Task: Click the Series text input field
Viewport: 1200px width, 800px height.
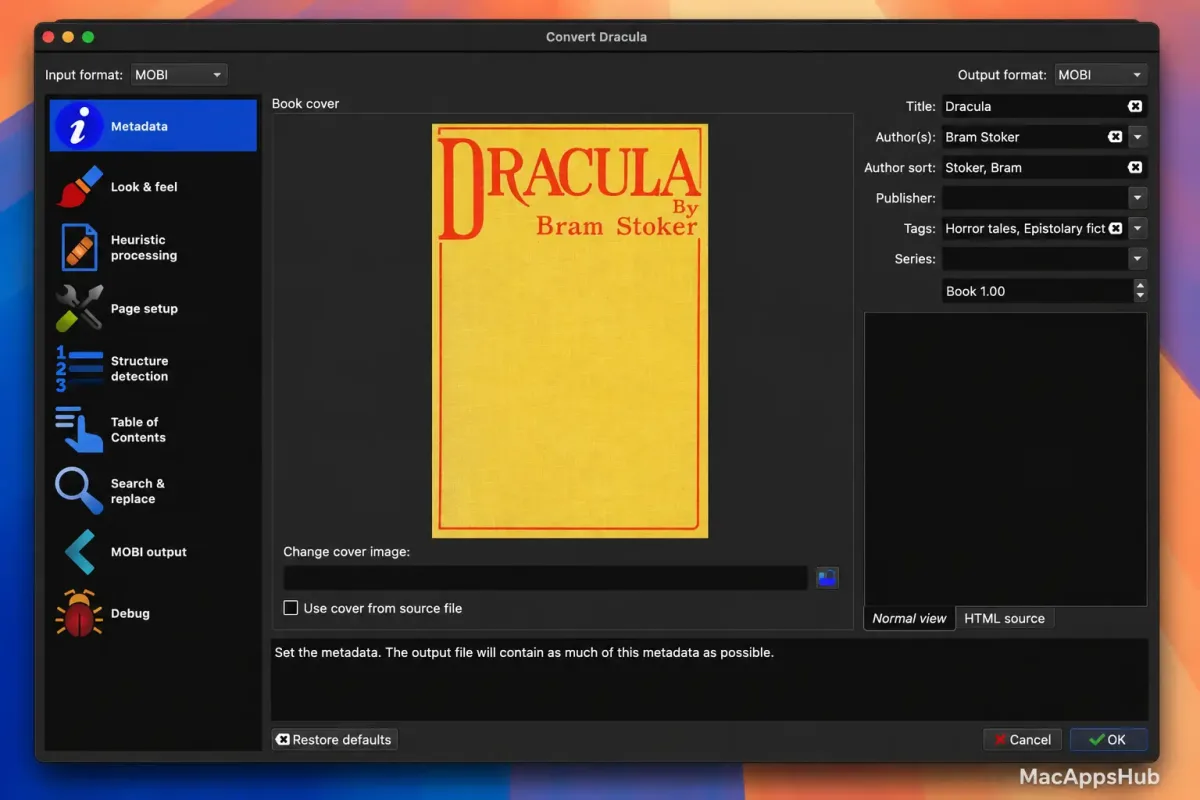Action: click(x=1034, y=259)
